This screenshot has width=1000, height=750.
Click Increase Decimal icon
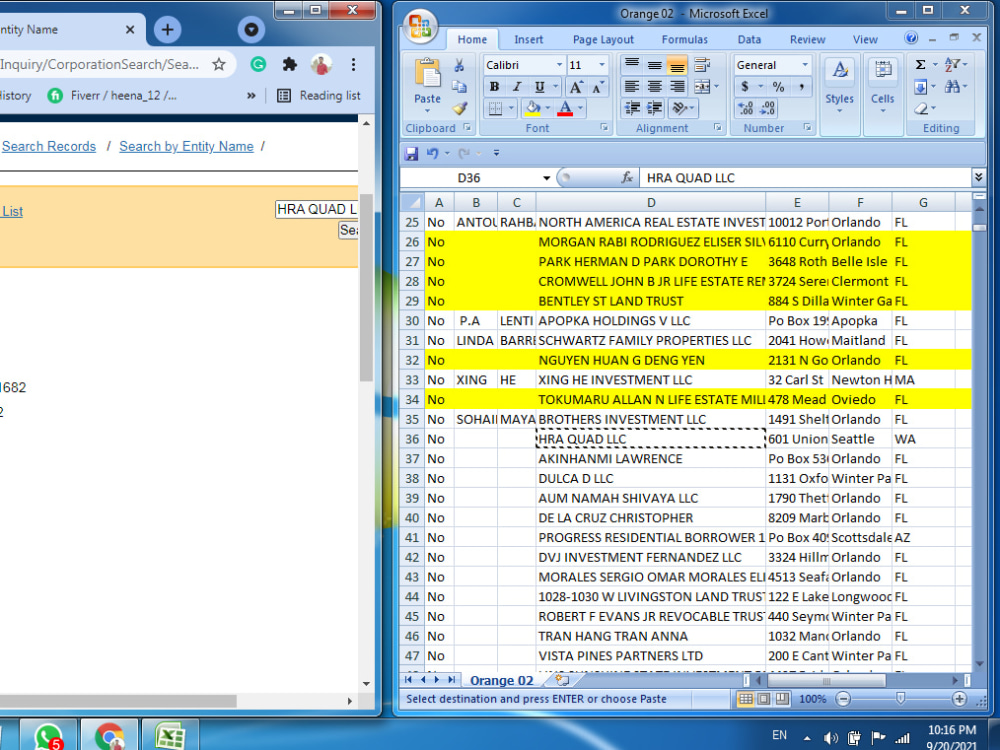[745, 108]
